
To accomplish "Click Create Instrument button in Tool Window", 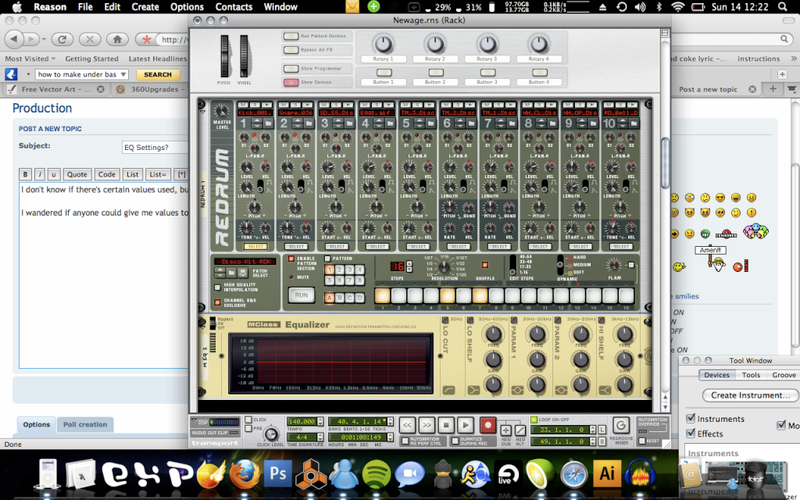I will click(x=751, y=395).
